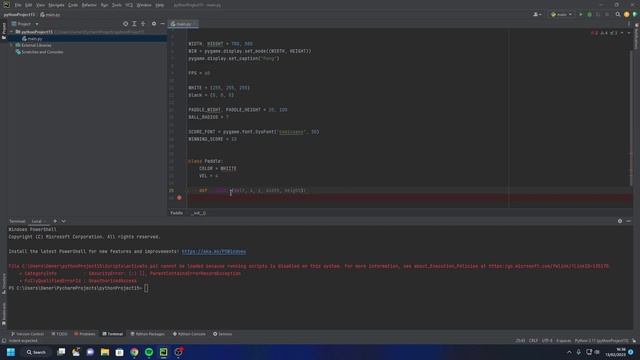Image resolution: width=640 pixels, height=360 pixels.
Task: Open the Tools menu
Action: [x=117, y=5]
